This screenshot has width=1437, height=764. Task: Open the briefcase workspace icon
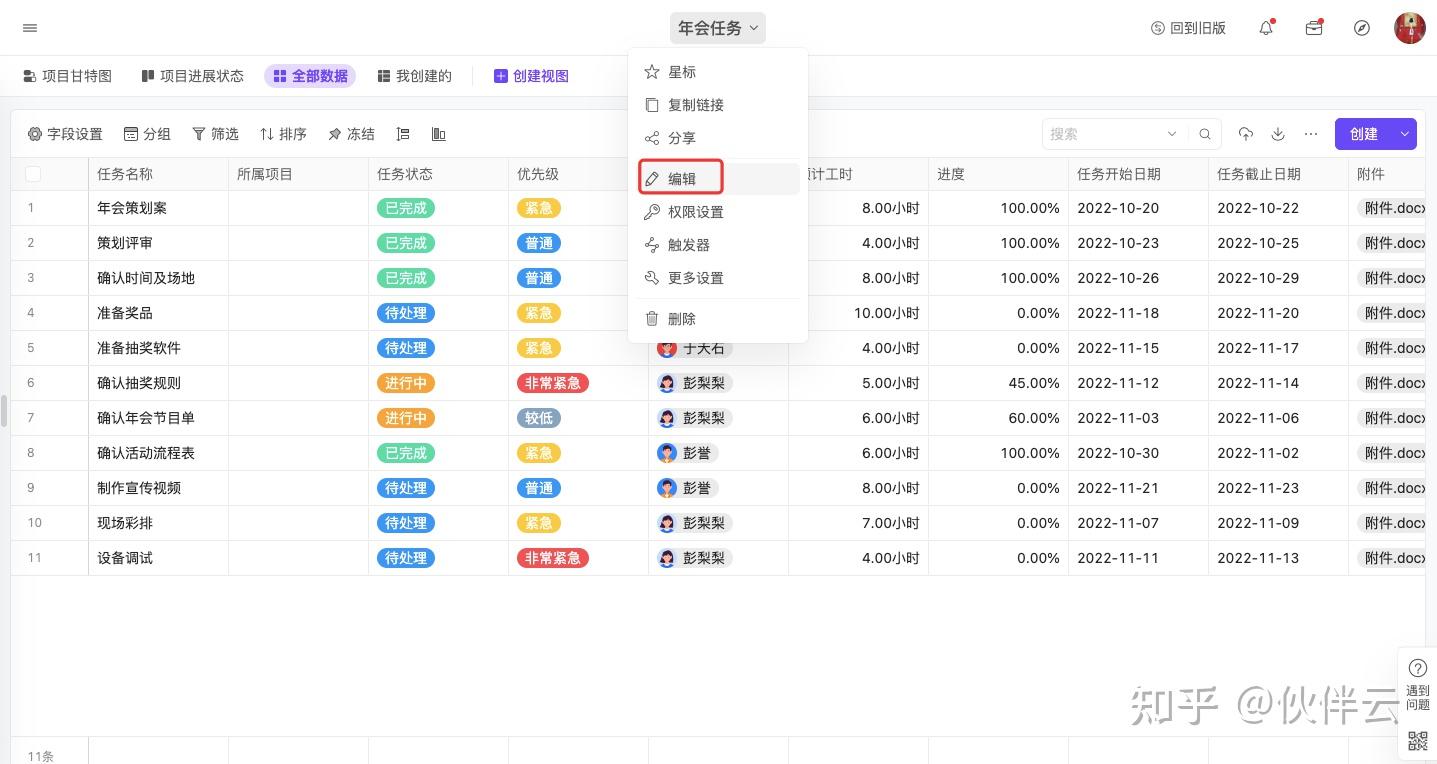tap(1314, 28)
